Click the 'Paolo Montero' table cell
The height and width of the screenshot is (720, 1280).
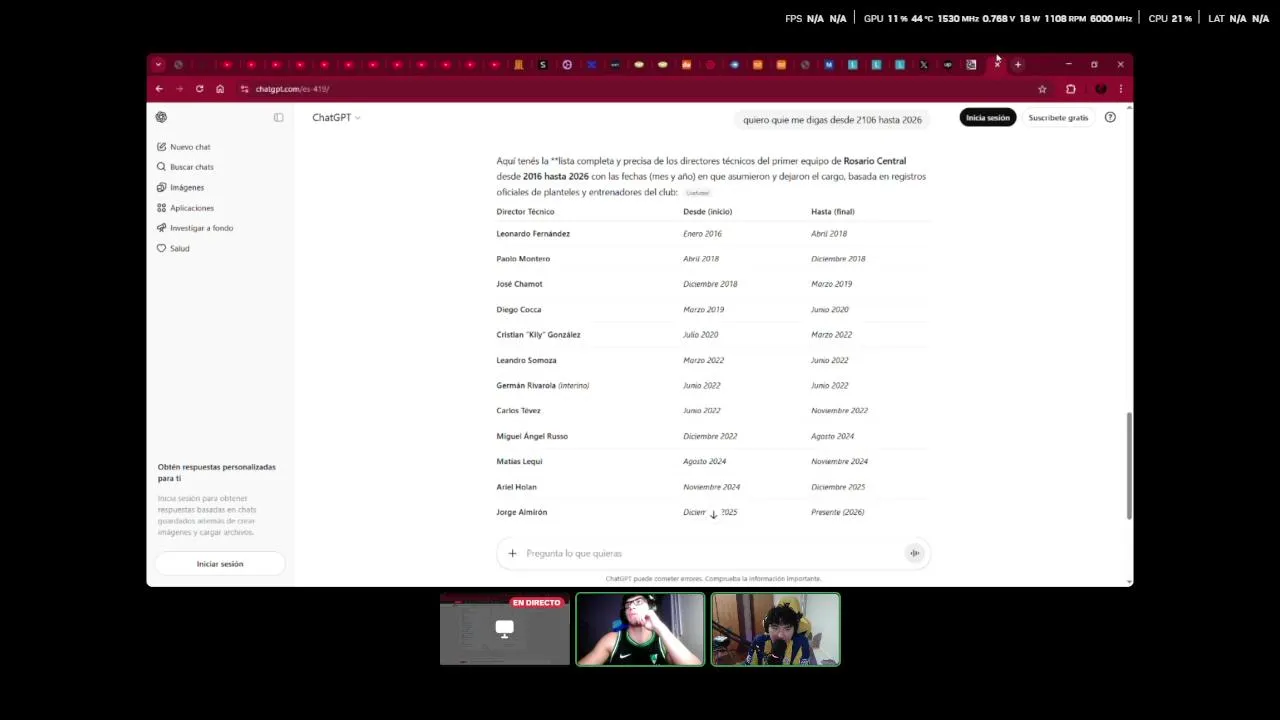pyautogui.click(x=523, y=259)
